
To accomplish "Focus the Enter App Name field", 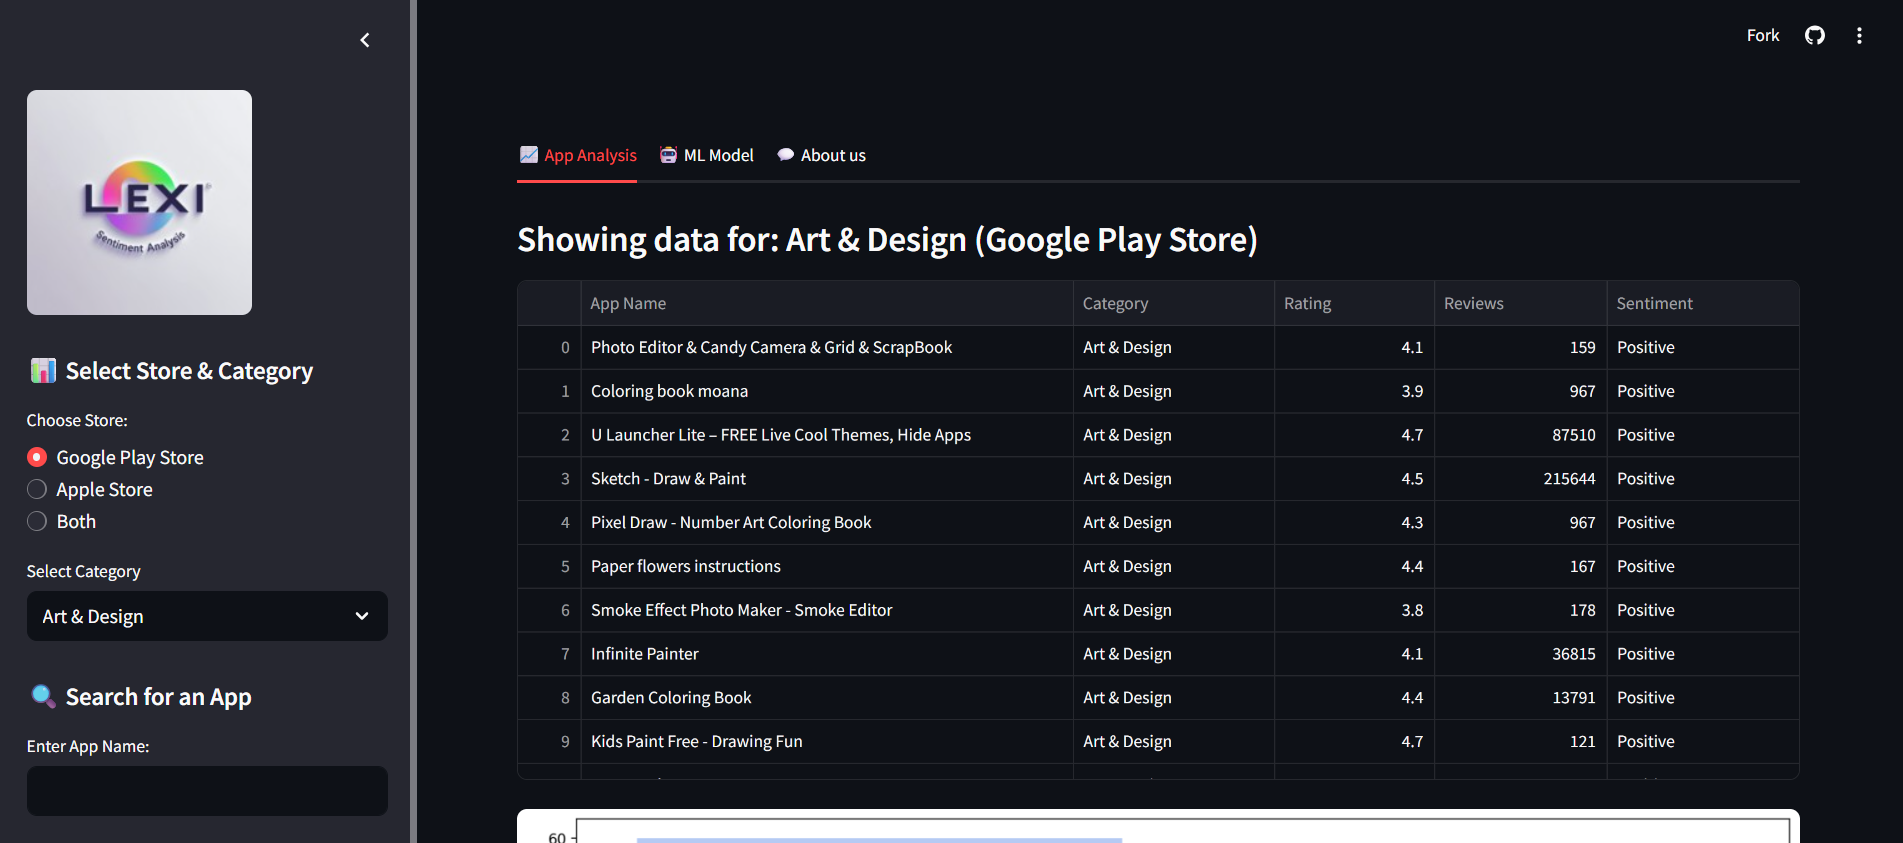I will click(207, 791).
